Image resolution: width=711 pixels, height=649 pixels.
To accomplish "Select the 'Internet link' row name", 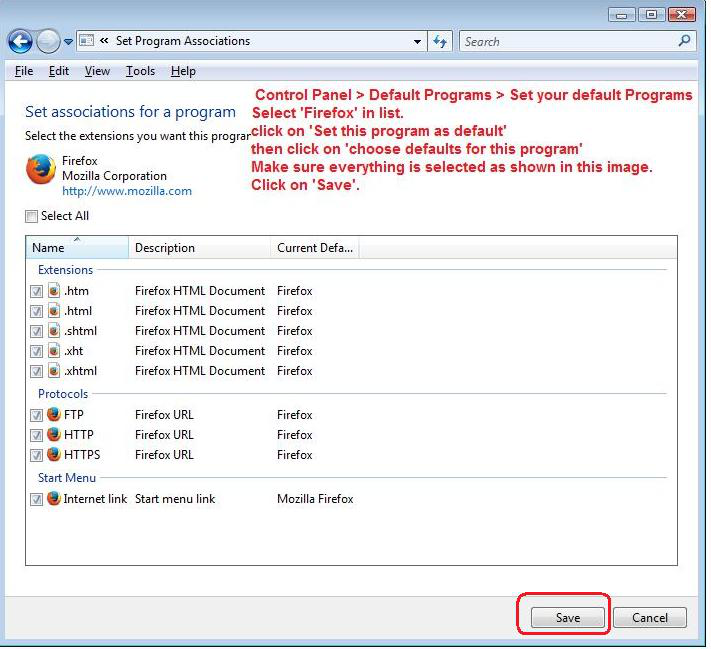I will (95, 499).
